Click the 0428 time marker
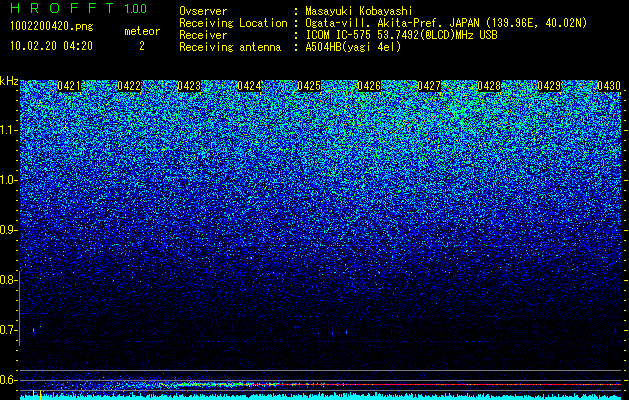Screen dimensions: 629x400 point(489,86)
